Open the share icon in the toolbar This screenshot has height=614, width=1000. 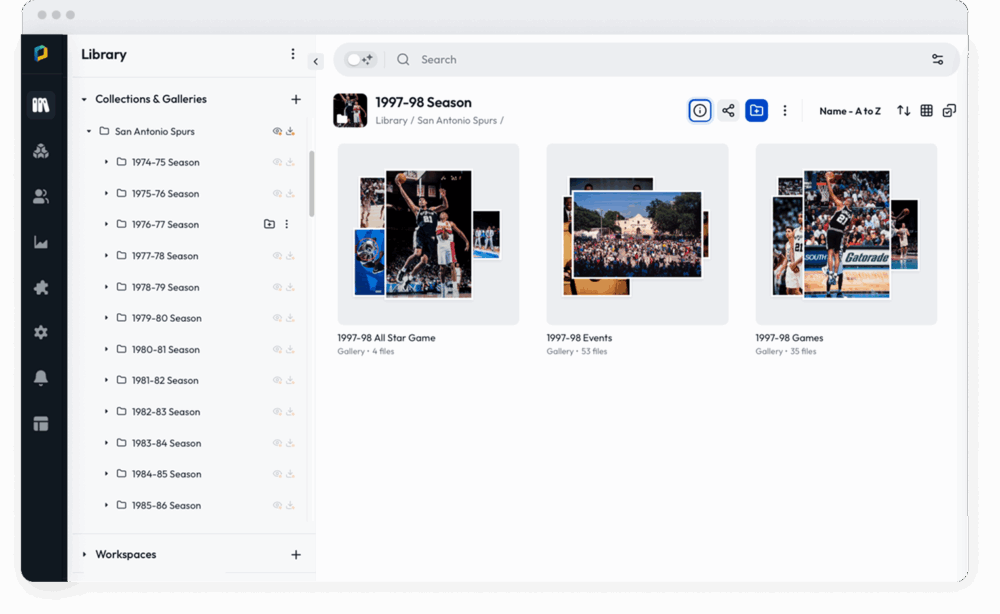[x=728, y=111]
